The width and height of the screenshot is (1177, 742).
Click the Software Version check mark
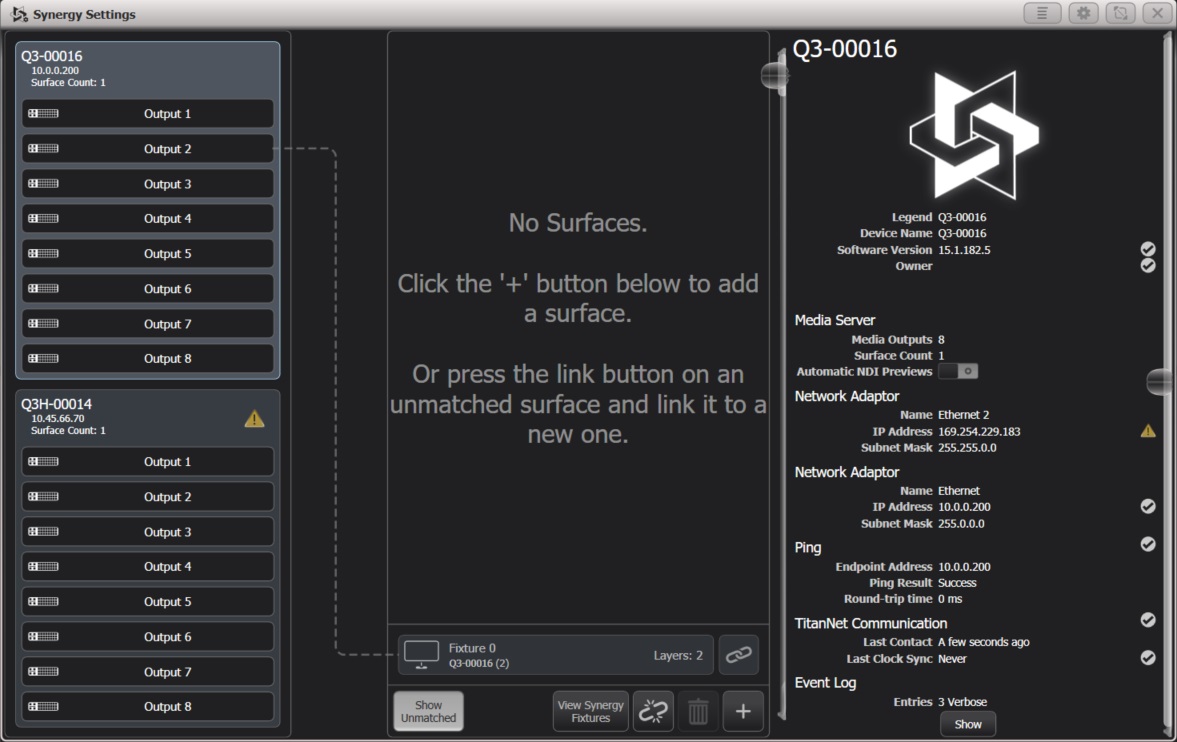point(1148,249)
